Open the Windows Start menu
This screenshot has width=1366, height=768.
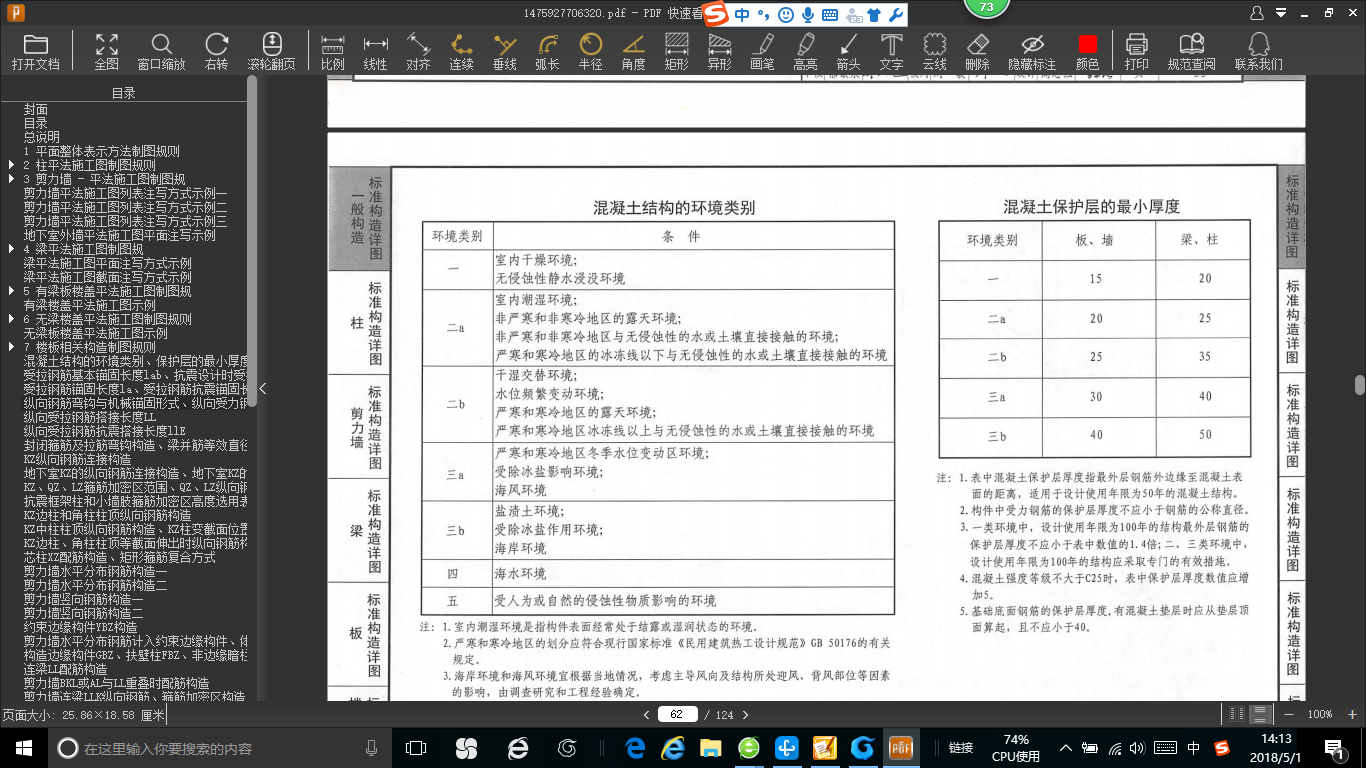[23, 748]
